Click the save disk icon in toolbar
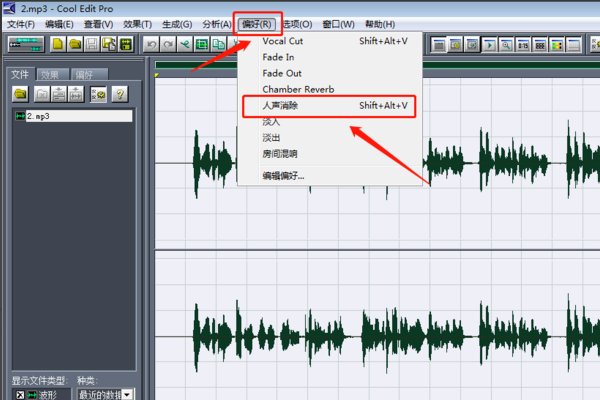The image size is (600, 400). pos(92,44)
